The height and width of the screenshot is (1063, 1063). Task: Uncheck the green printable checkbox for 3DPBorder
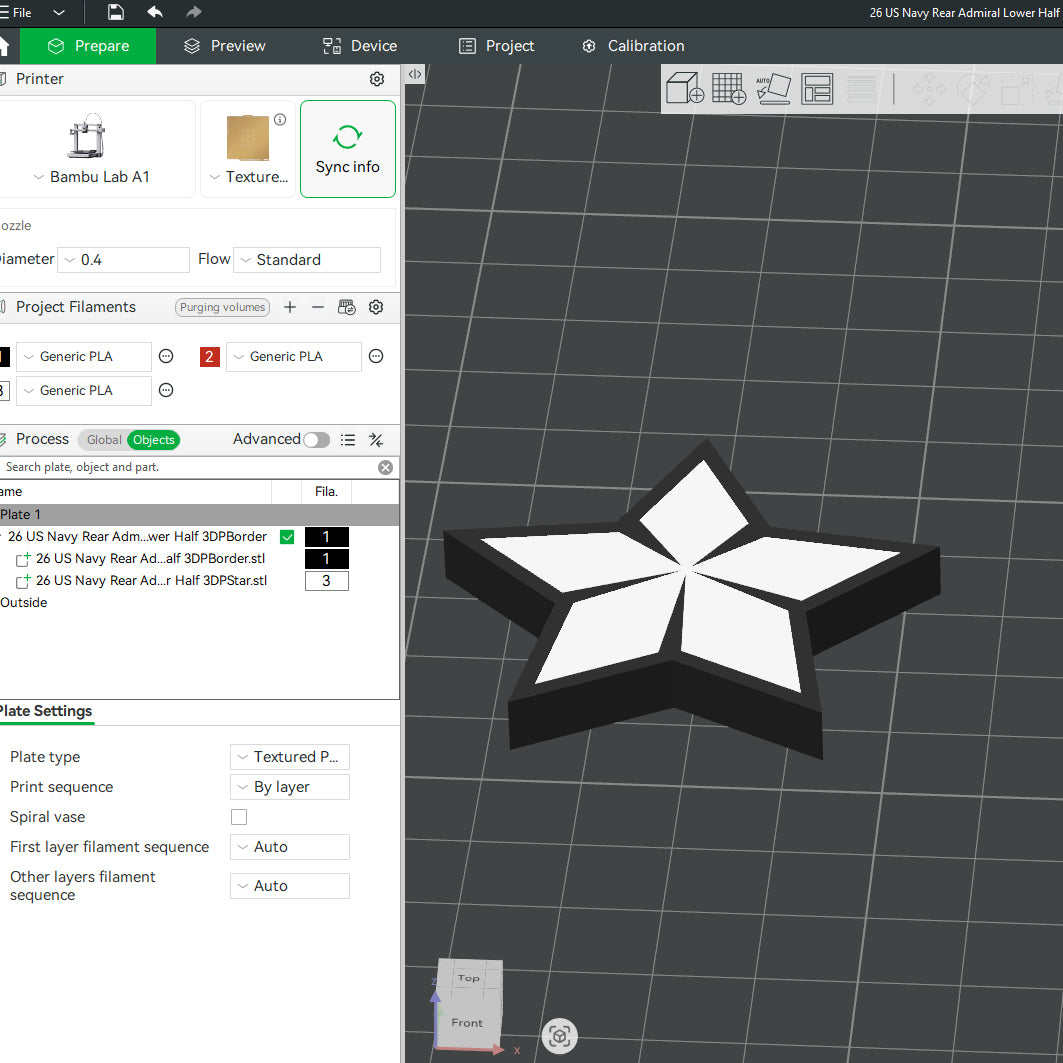[x=287, y=537]
